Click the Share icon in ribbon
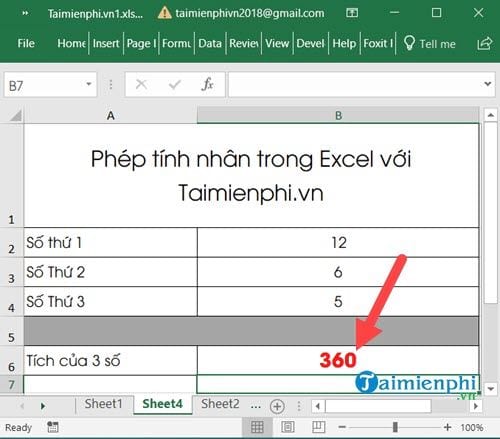The height and width of the screenshot is (439, 500). tap(484, 43)
